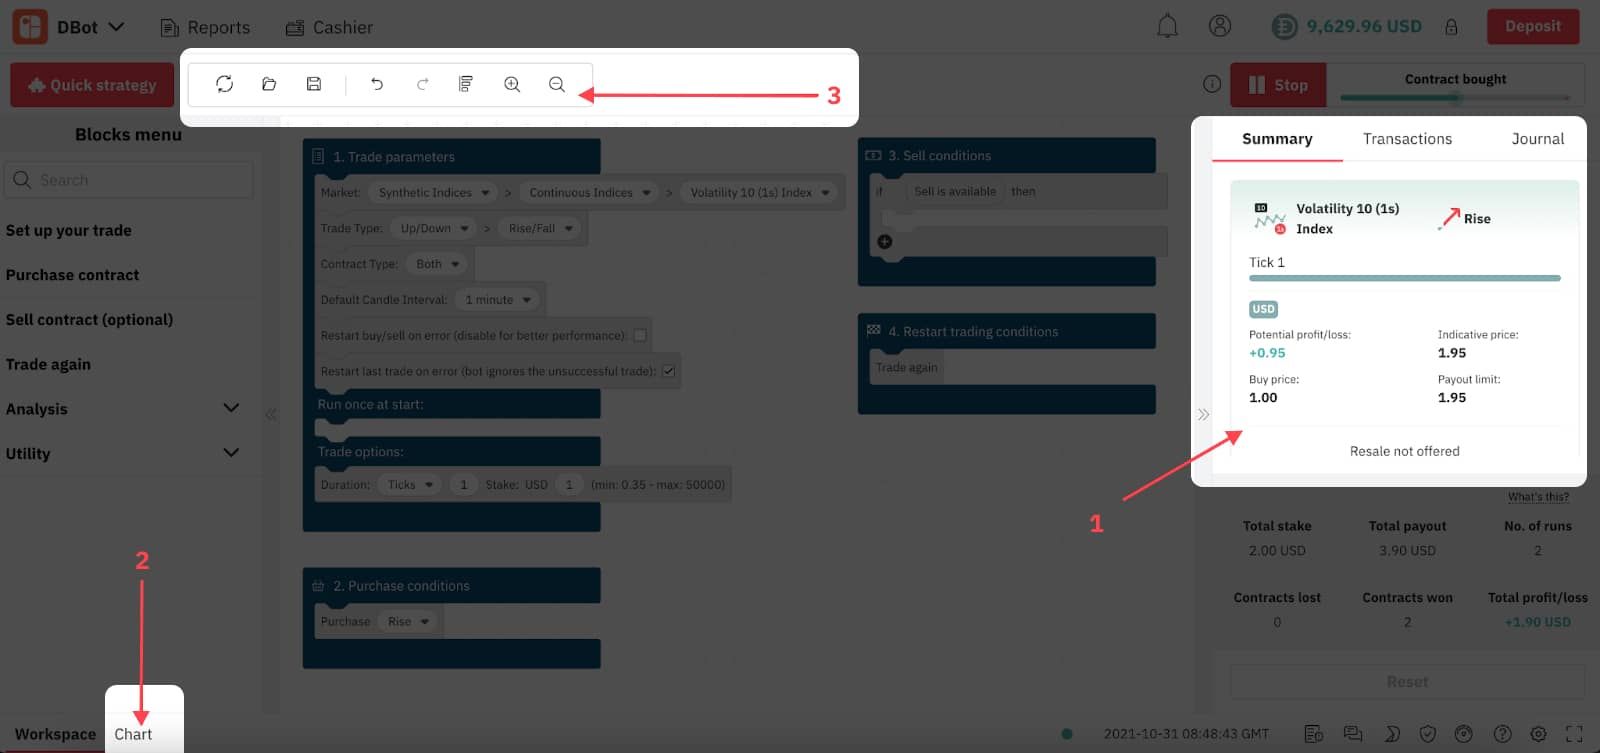
Task: Collapse the blocks menu with double chevron
Action: (x=271, y=414)
